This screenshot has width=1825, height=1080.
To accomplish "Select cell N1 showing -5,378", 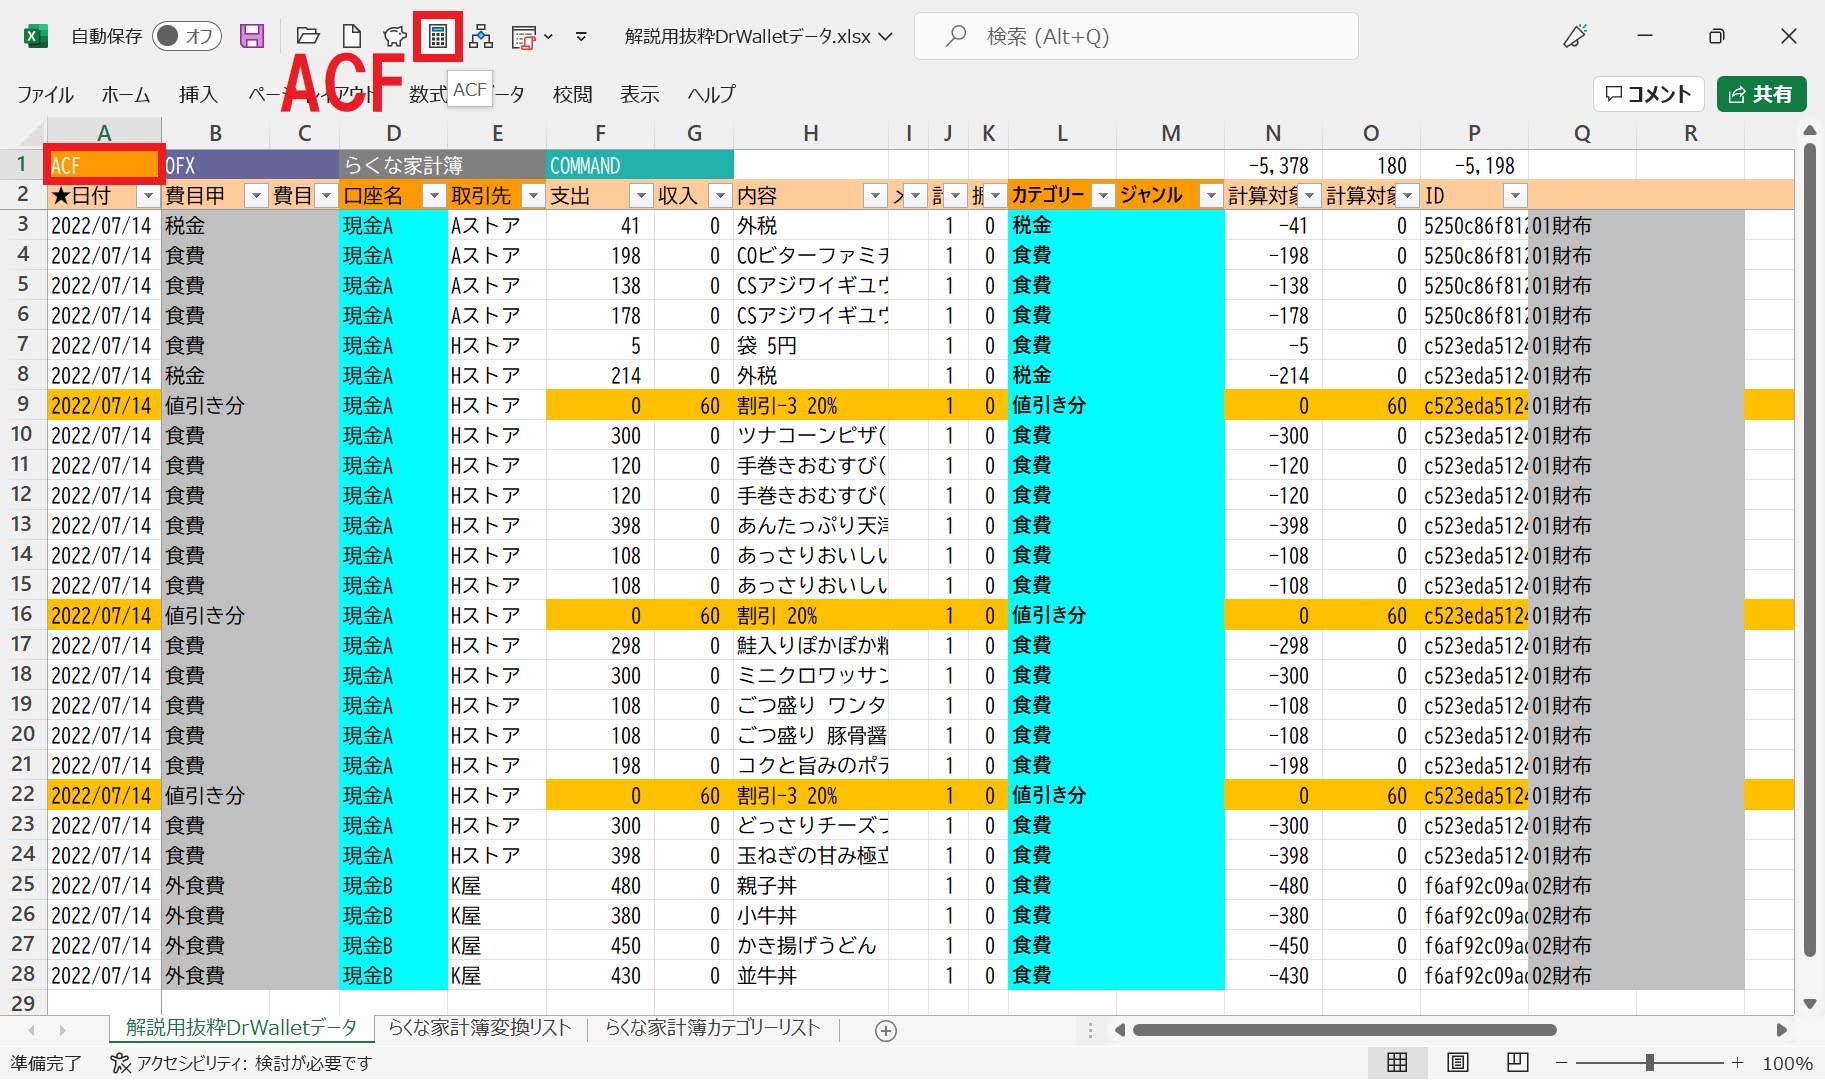I will (1273, 165).
